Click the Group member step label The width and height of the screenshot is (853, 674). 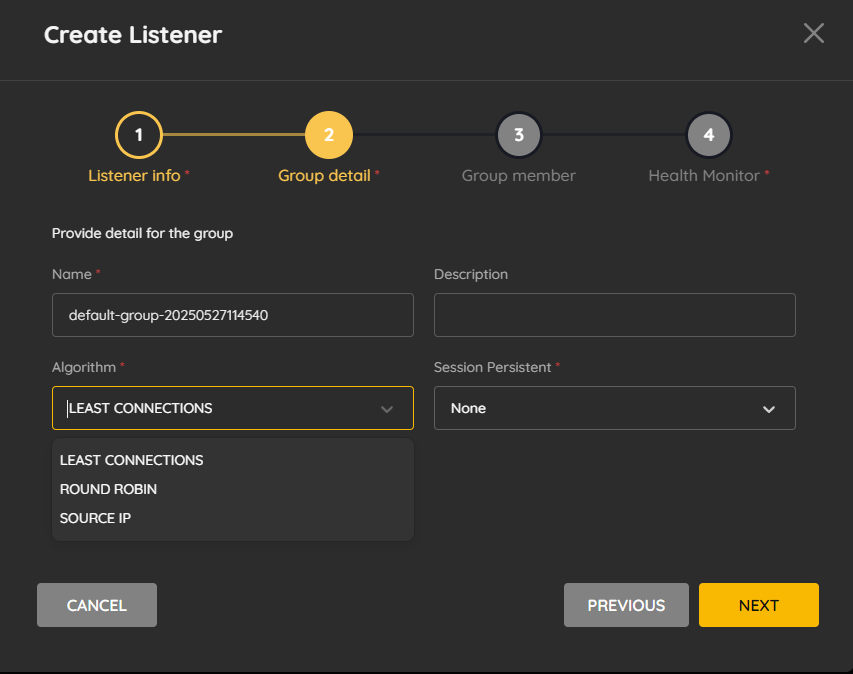pos(518,176)
